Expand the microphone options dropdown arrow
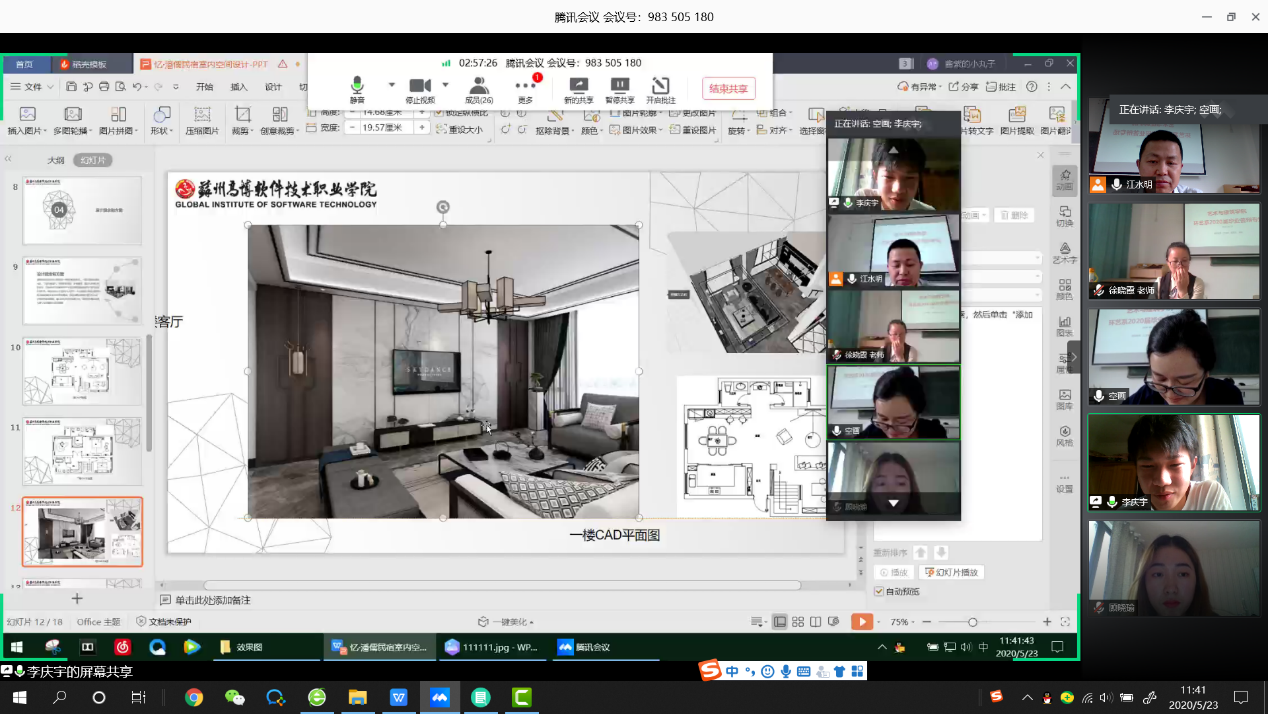Screen dimensions: 1268x714 click(392, 85)
